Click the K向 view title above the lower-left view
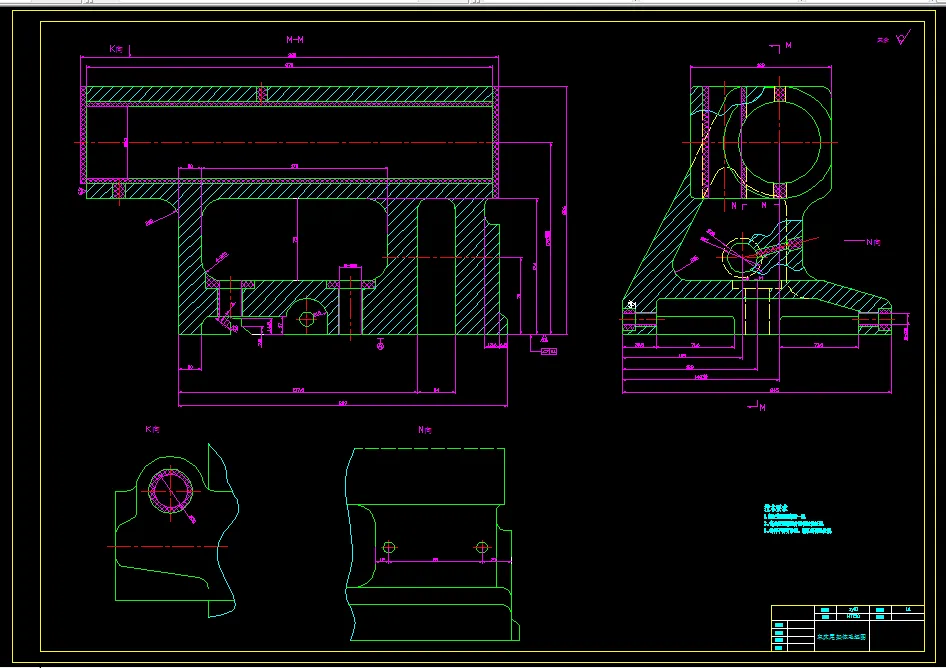Viewport: 946px width, 668px height. click(x=152, y=430)
